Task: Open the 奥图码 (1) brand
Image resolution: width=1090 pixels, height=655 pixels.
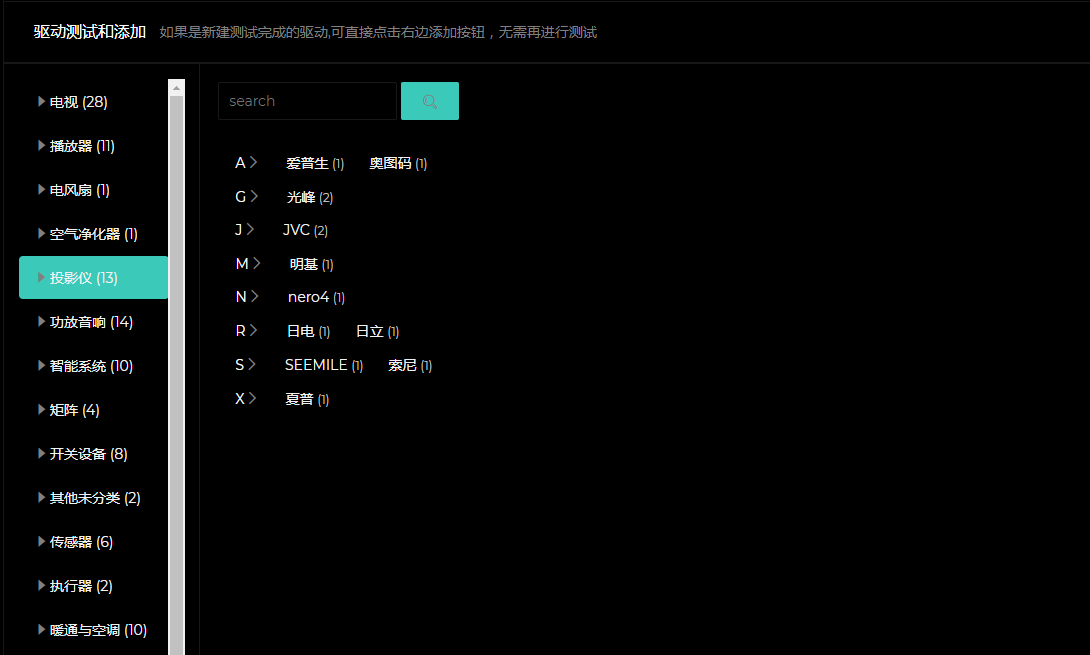Action: 397,163
